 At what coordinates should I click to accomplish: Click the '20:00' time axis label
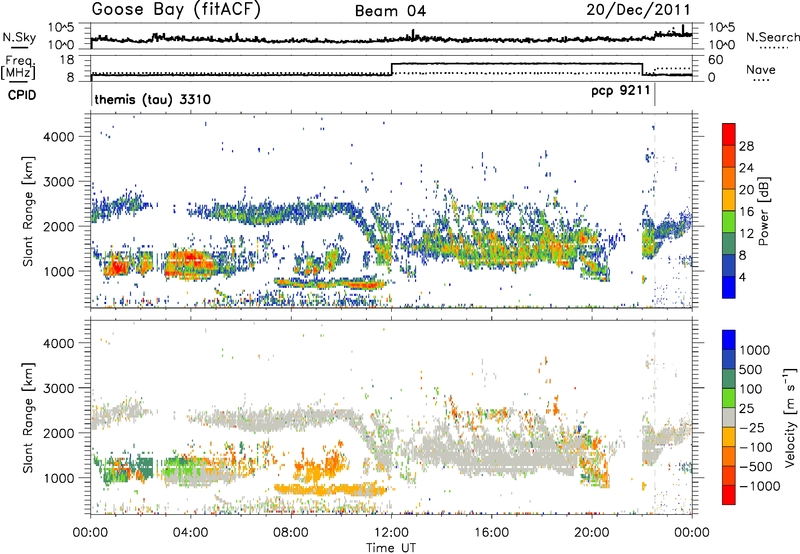click(x=592, y=533)
